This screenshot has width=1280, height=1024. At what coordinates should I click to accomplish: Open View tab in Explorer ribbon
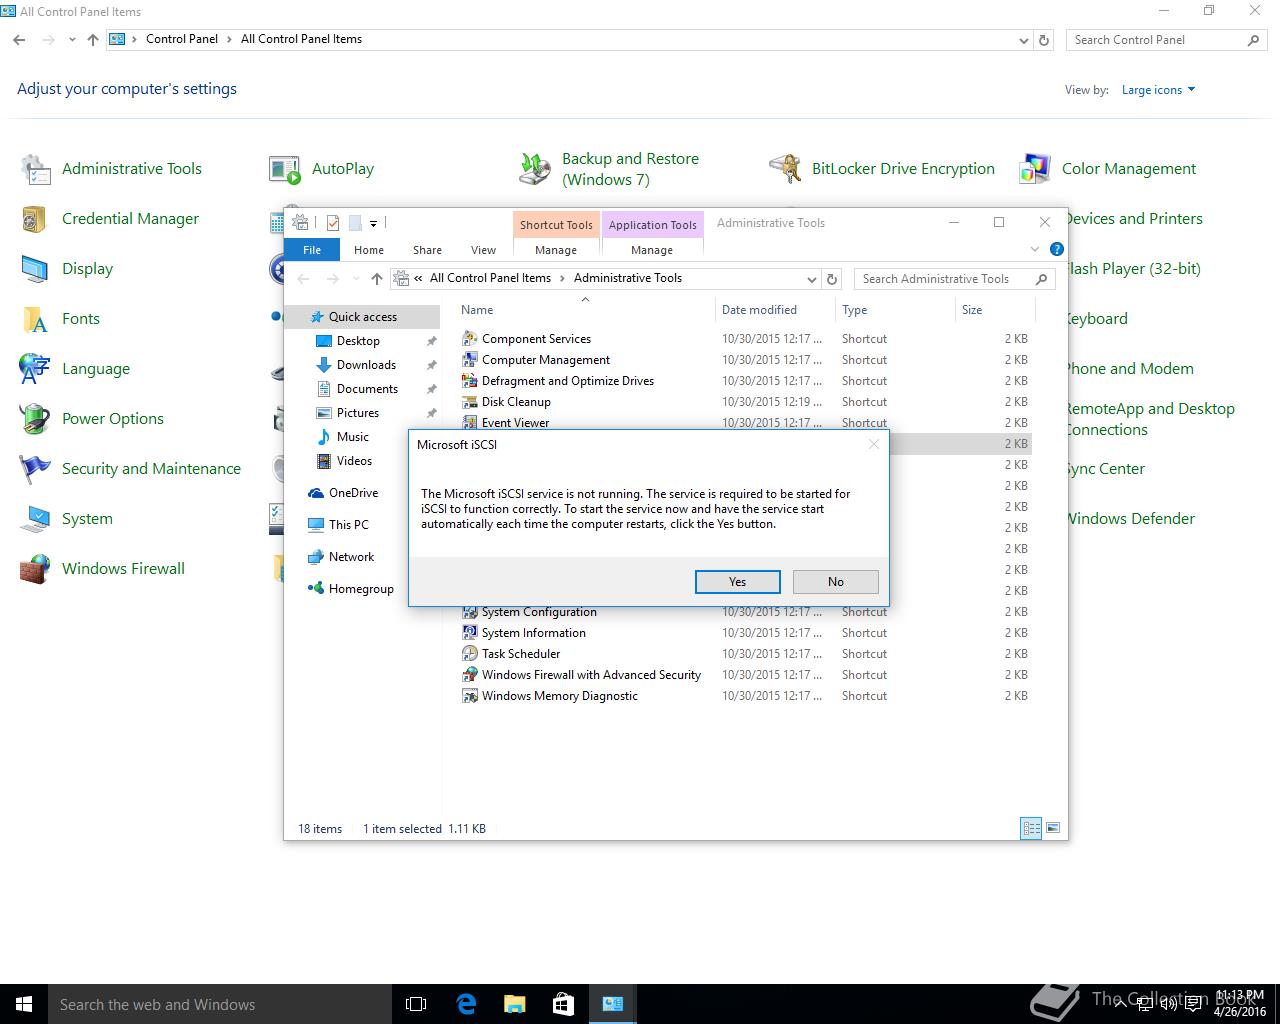click(x=483, y=250)
